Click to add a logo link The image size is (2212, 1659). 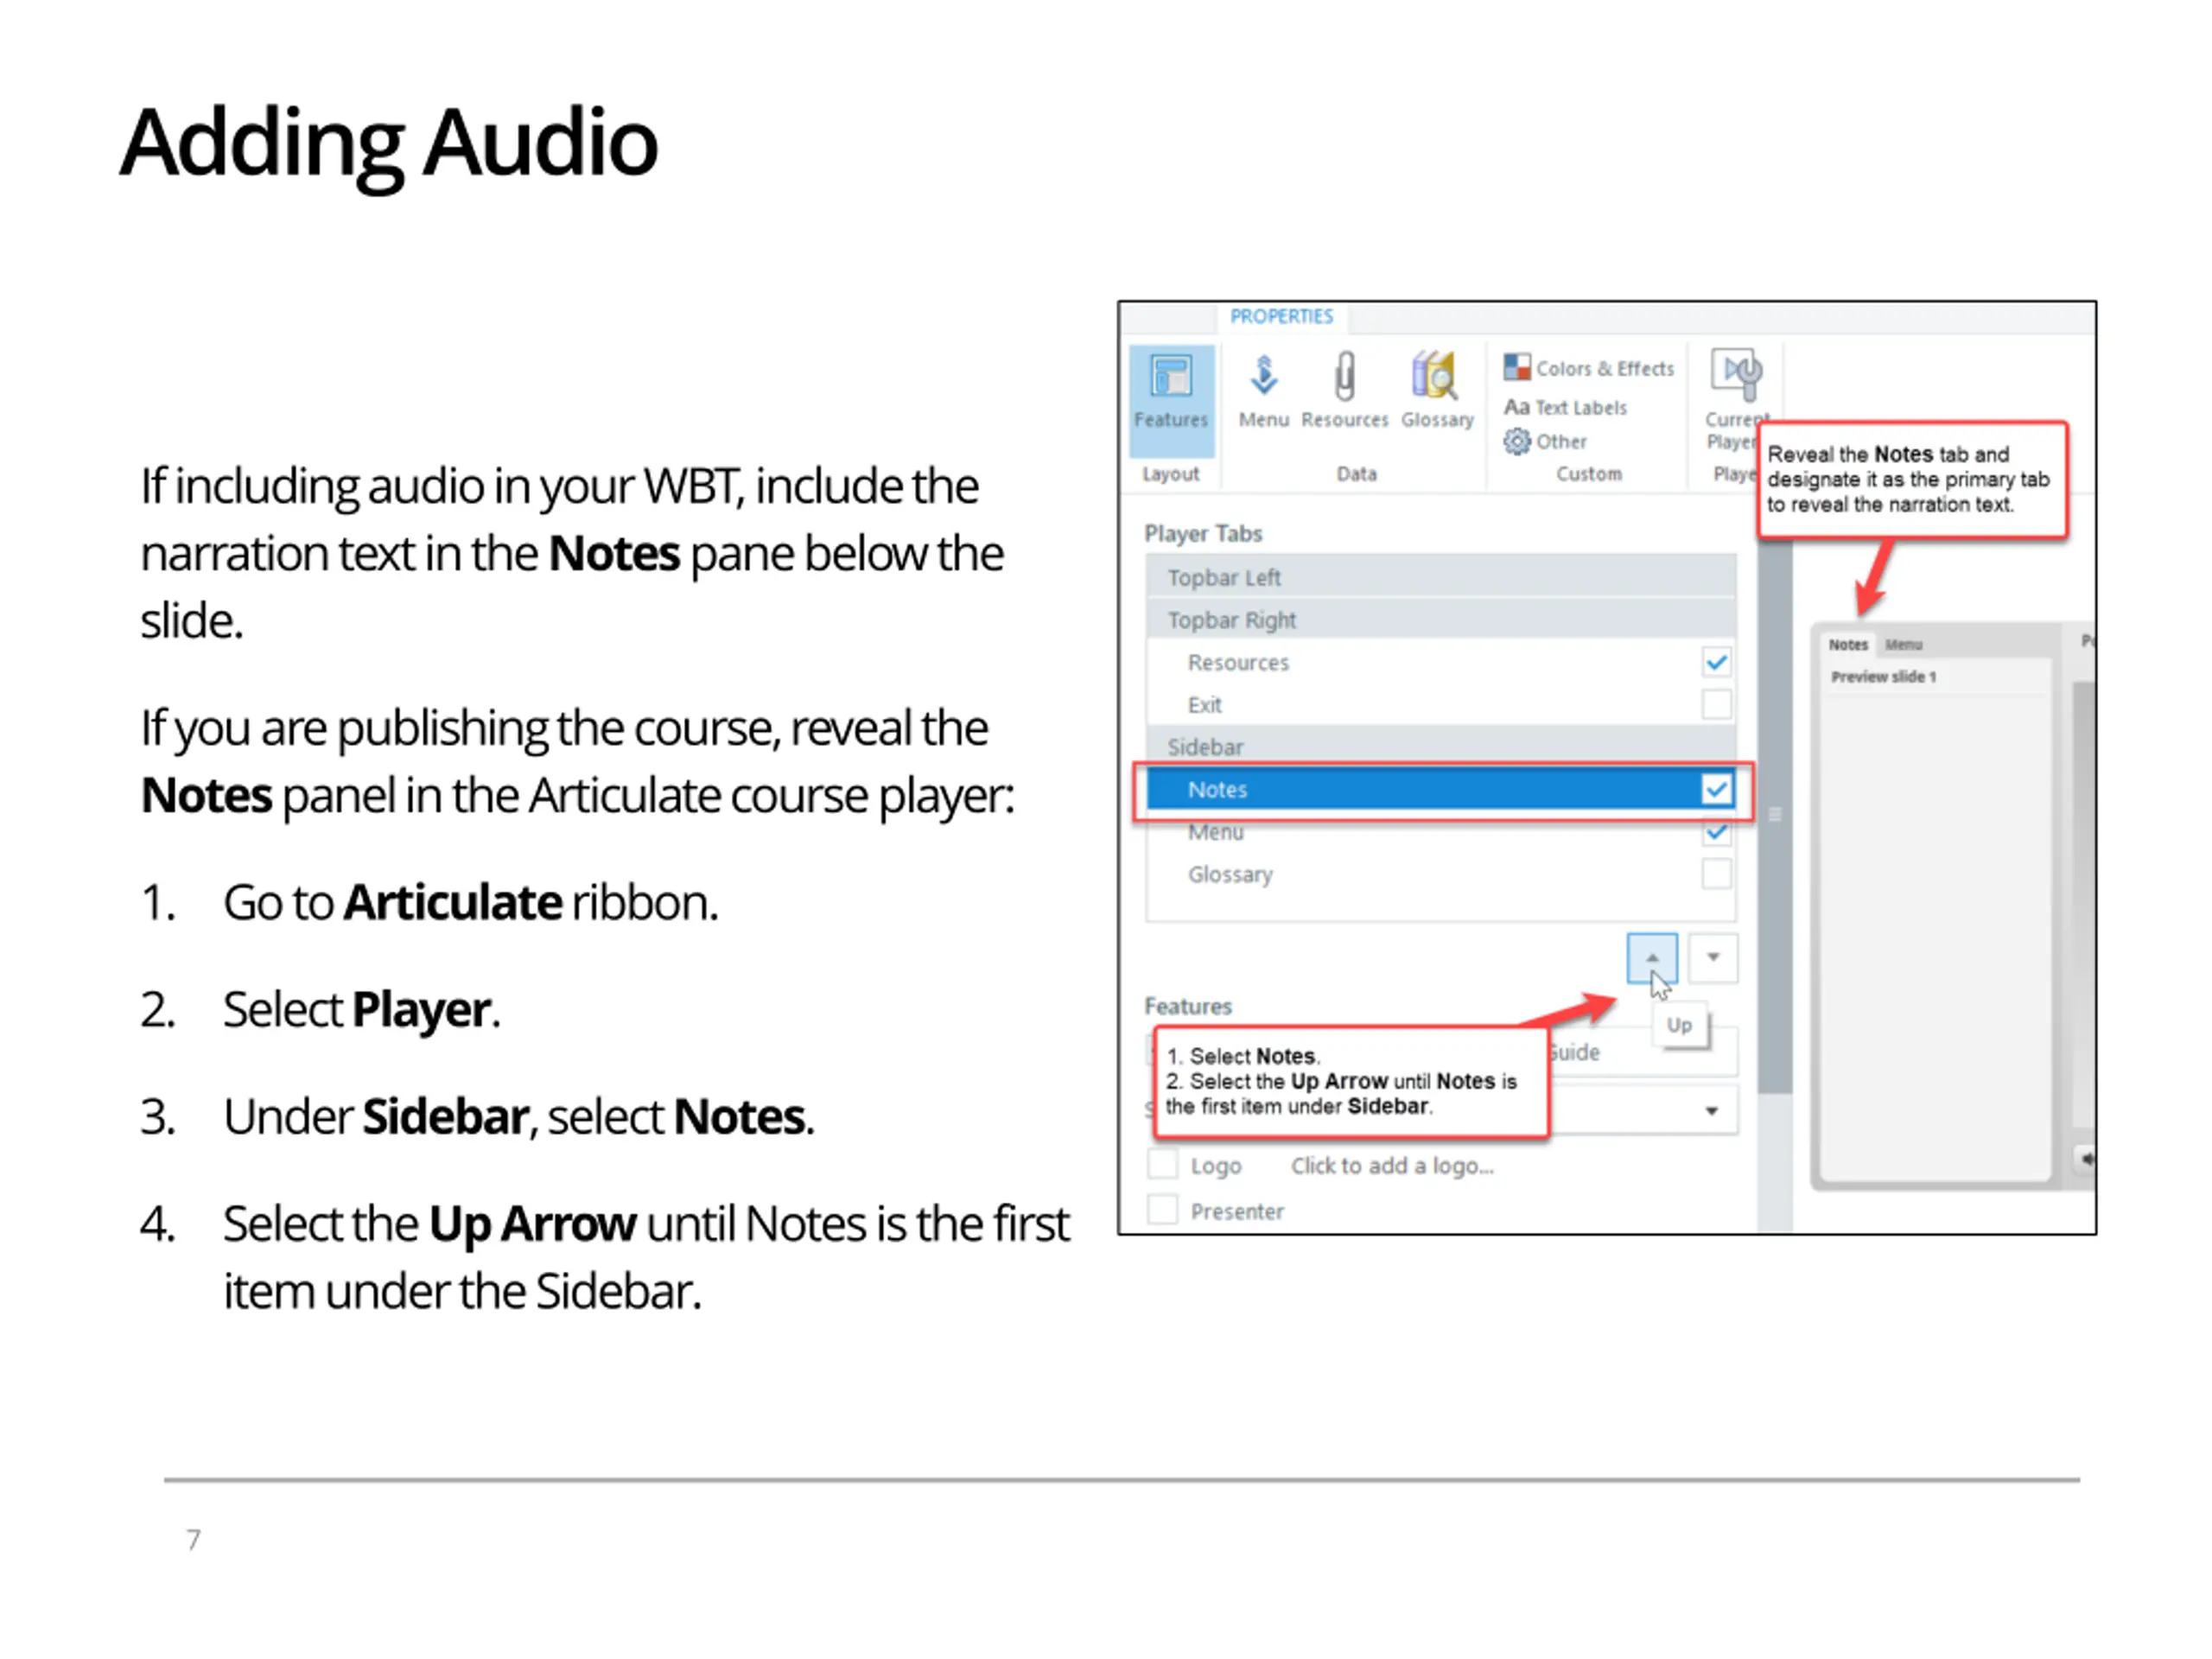point(1391,1166)
